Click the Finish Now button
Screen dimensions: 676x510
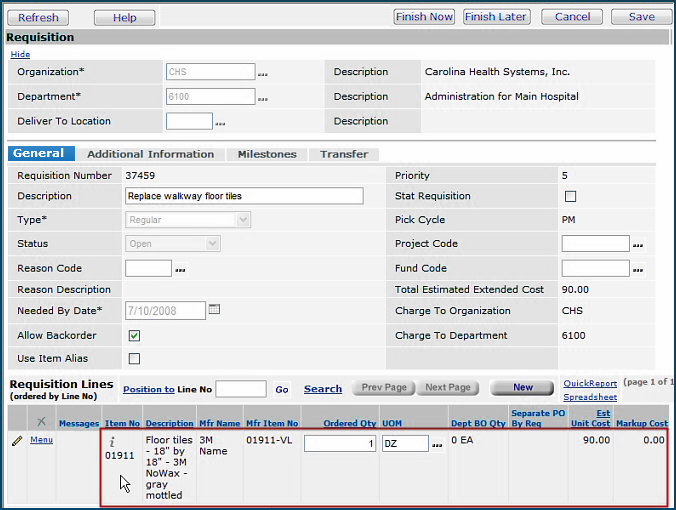pos(424,17)
